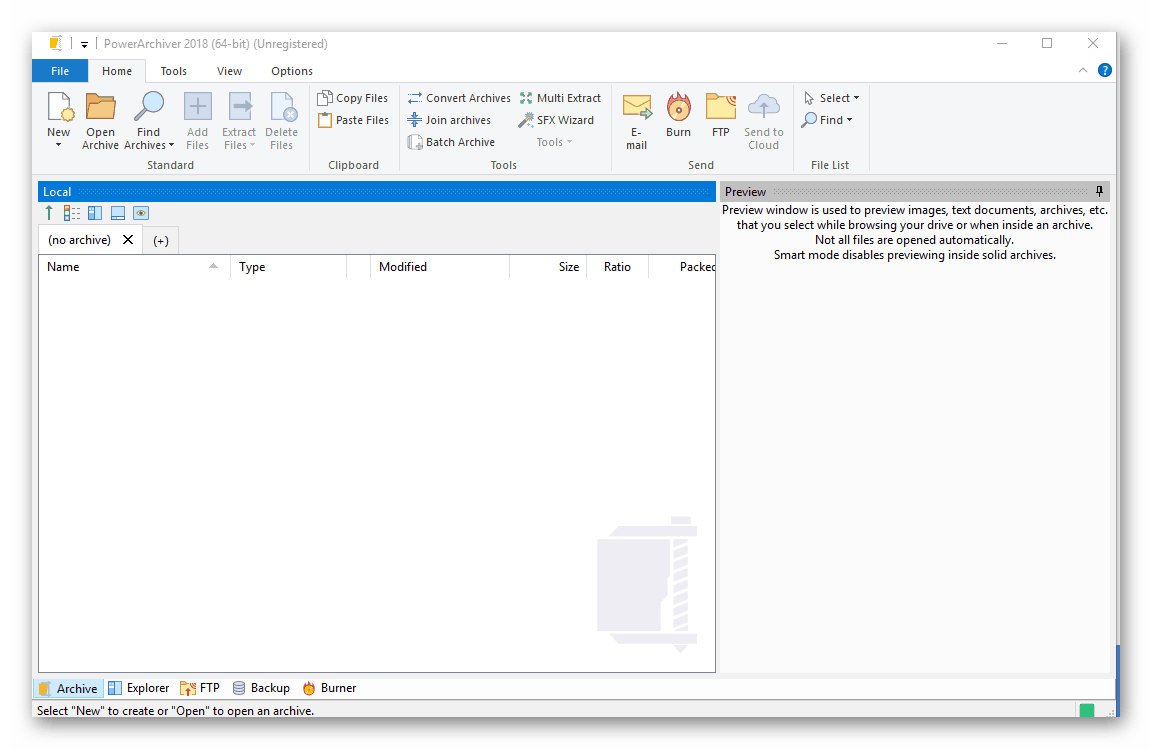Collapse the ribbon with the caret
The image size is (1152, 749).
point(1082,70)
